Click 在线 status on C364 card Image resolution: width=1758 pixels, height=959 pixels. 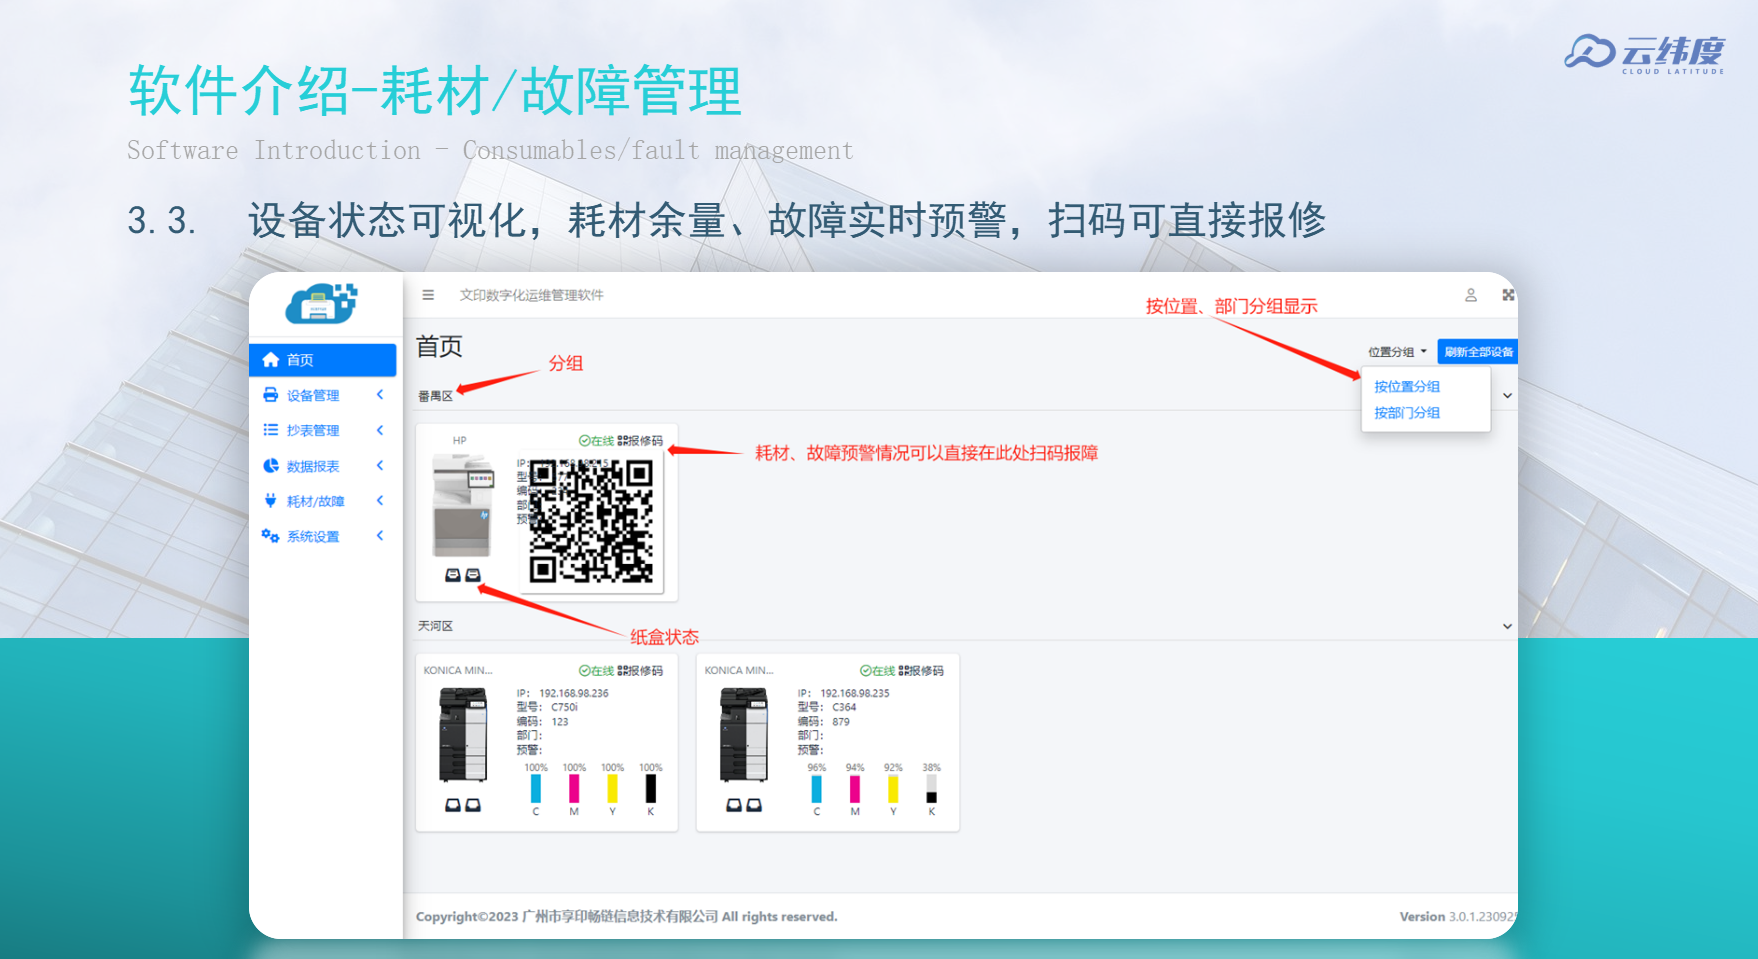[877, 670]
